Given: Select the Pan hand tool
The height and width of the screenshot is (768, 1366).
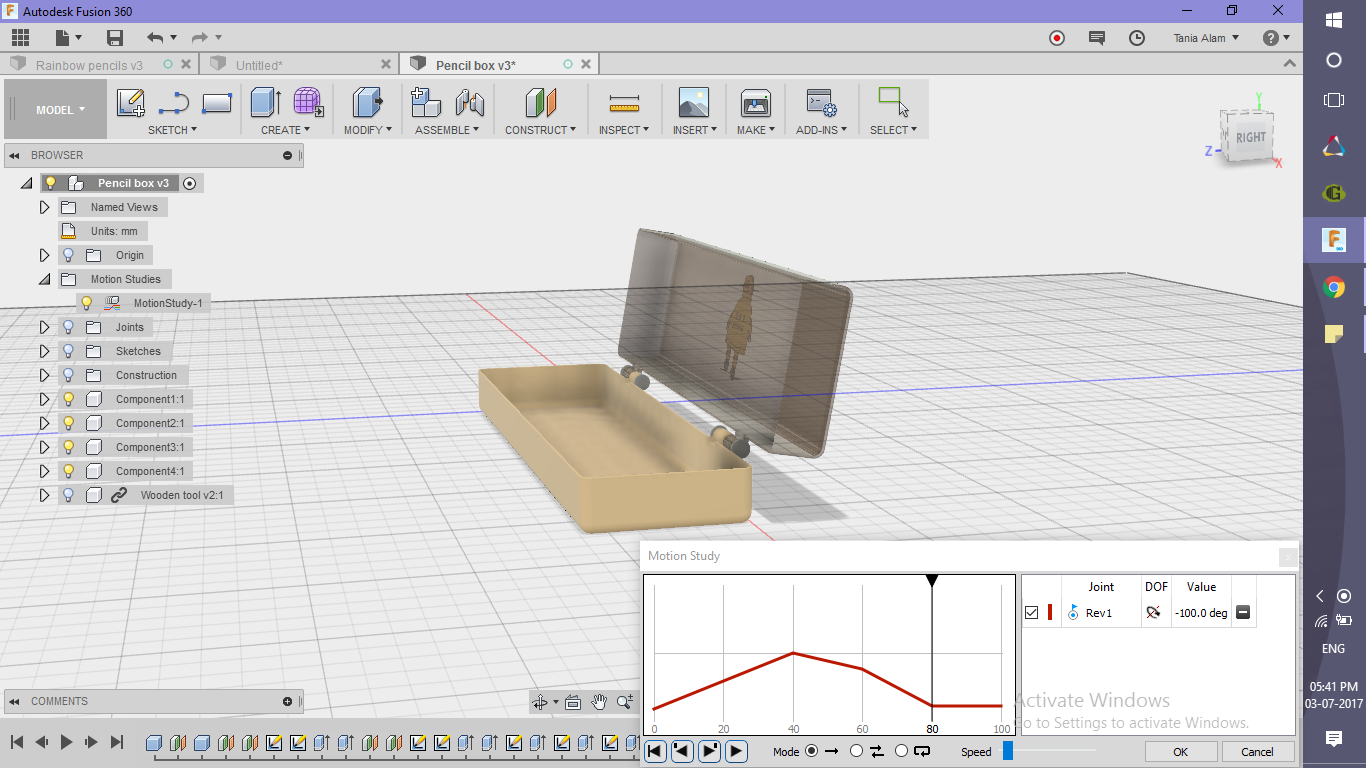Looking at the screenshot, I should [x=599, y=702].
